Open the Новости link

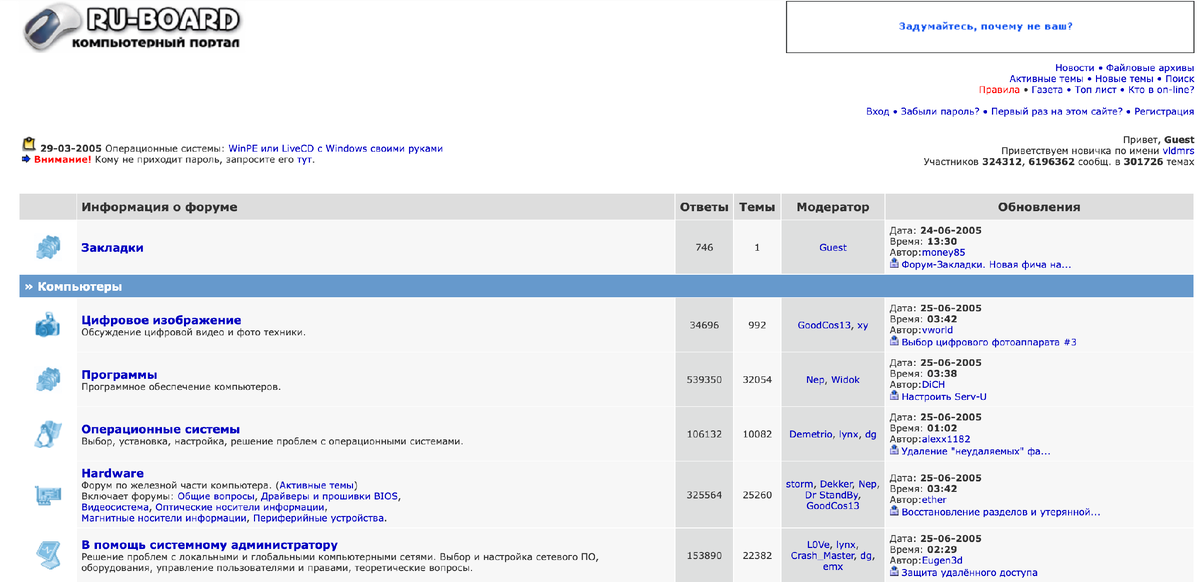[x=1074, y=67]
